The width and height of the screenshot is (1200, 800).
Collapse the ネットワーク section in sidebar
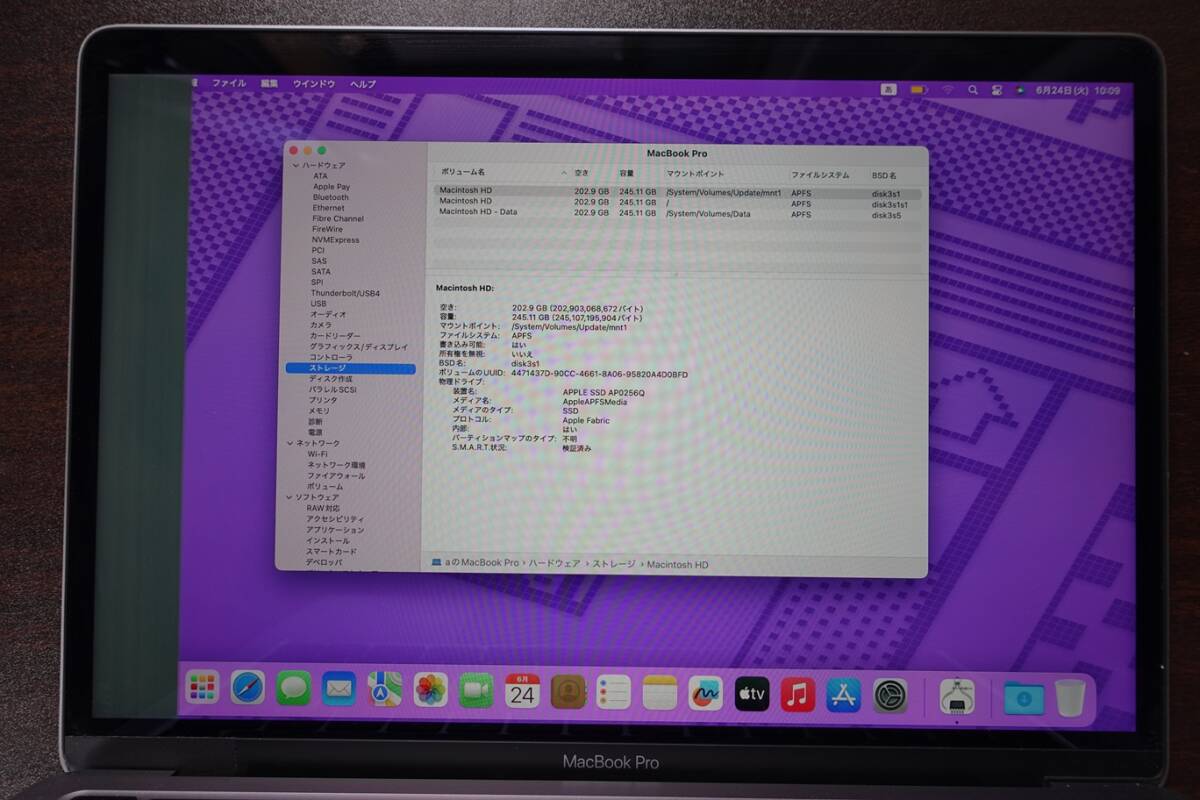coord(289,443)
